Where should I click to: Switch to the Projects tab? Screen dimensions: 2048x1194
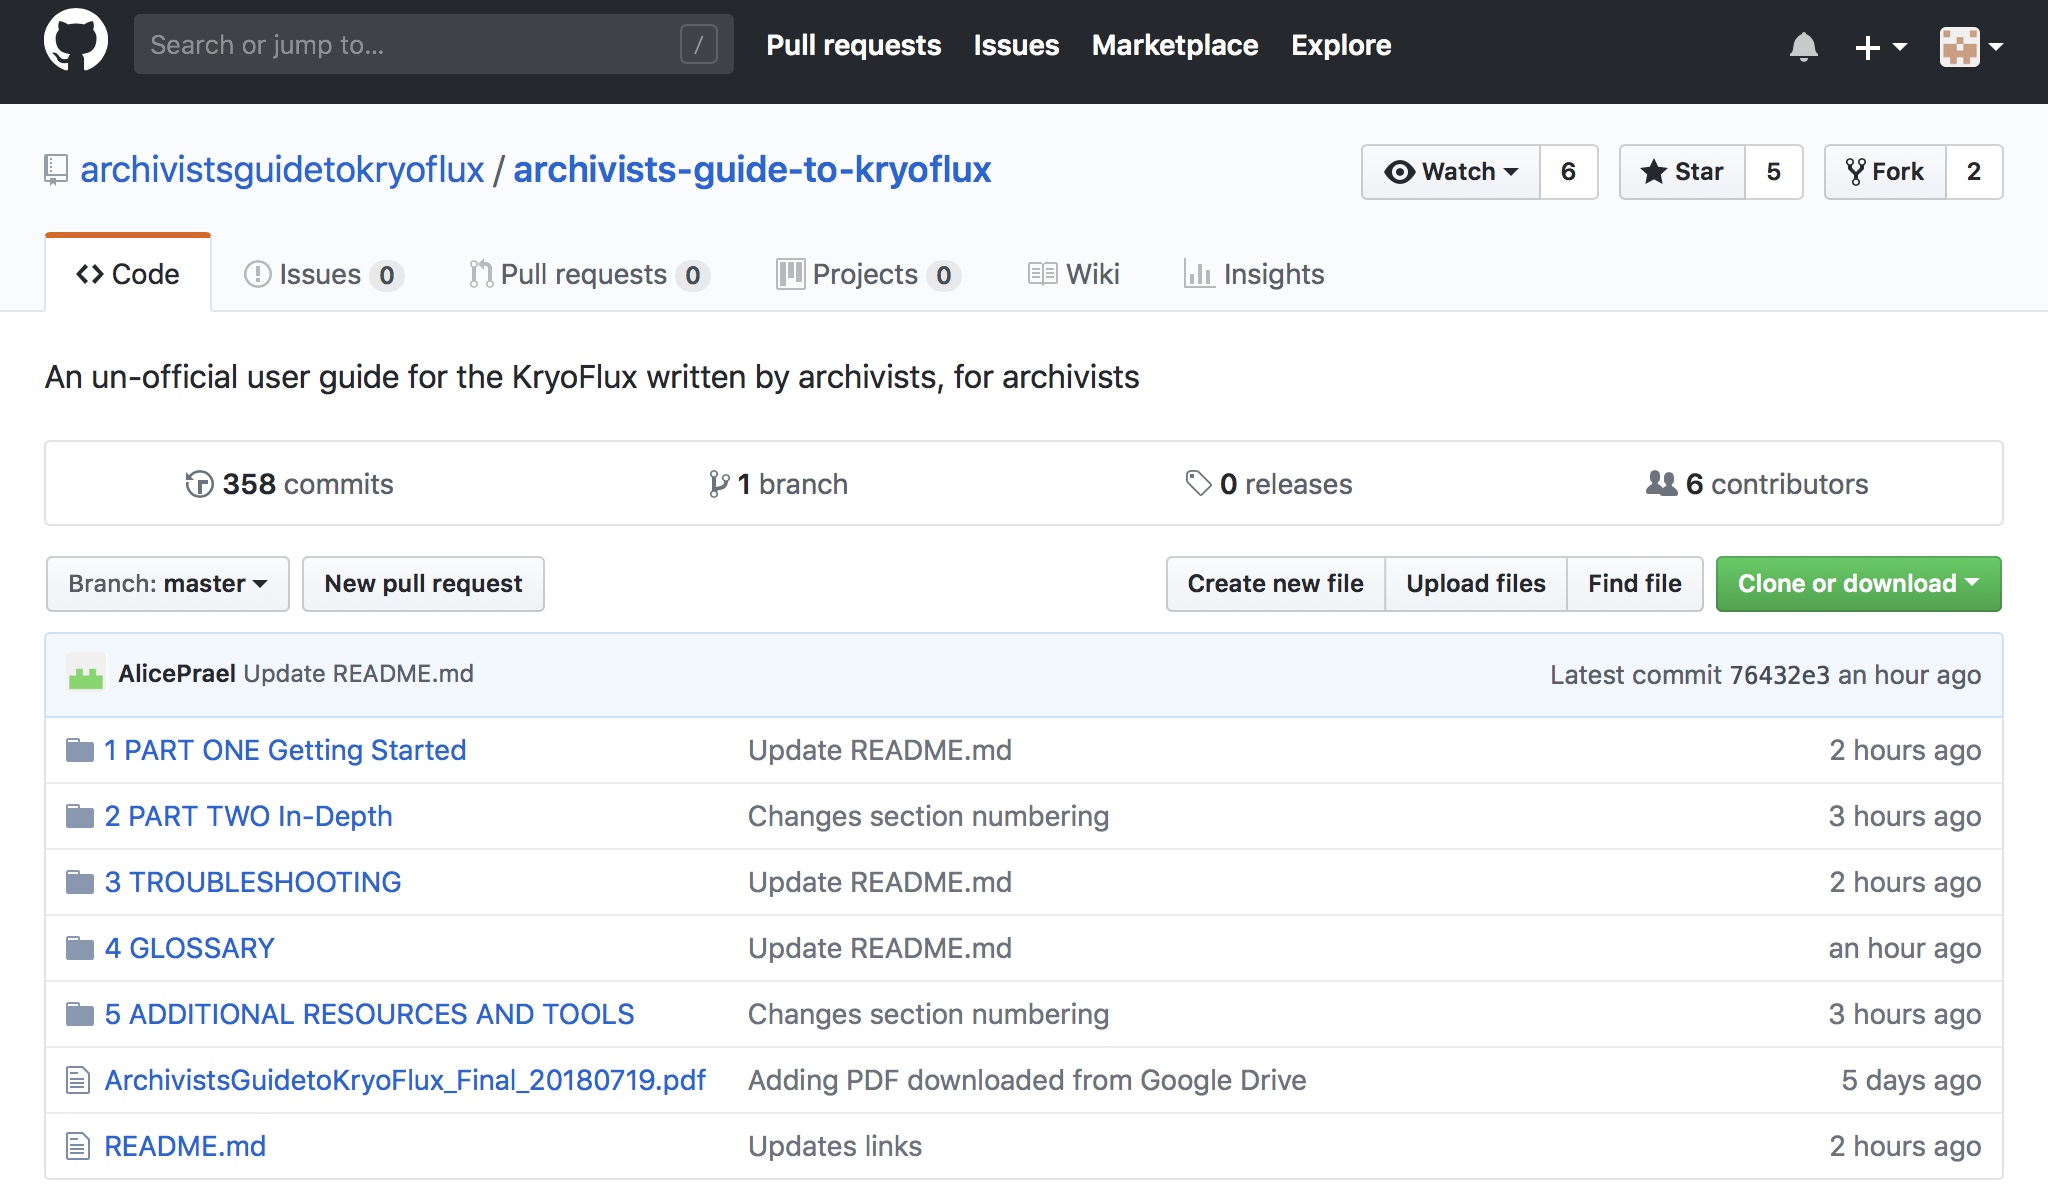tap(868, 274)
